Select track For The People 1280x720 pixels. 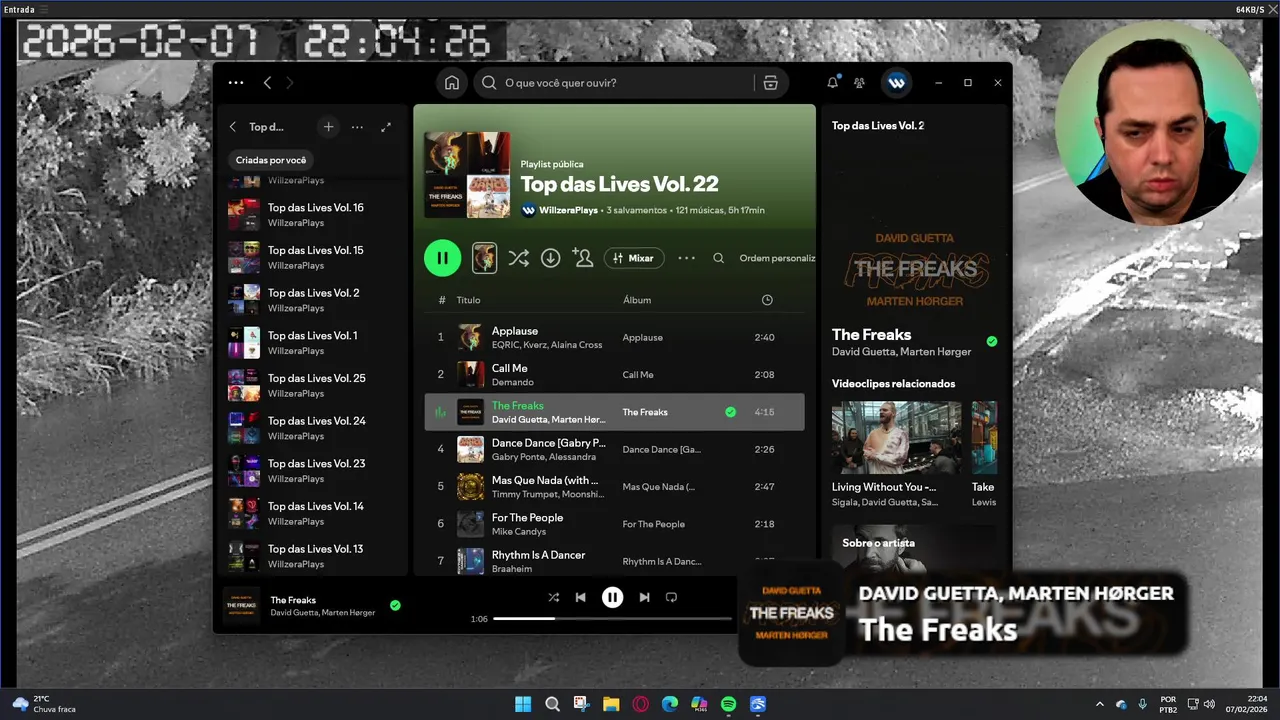[x=614, y=524]
